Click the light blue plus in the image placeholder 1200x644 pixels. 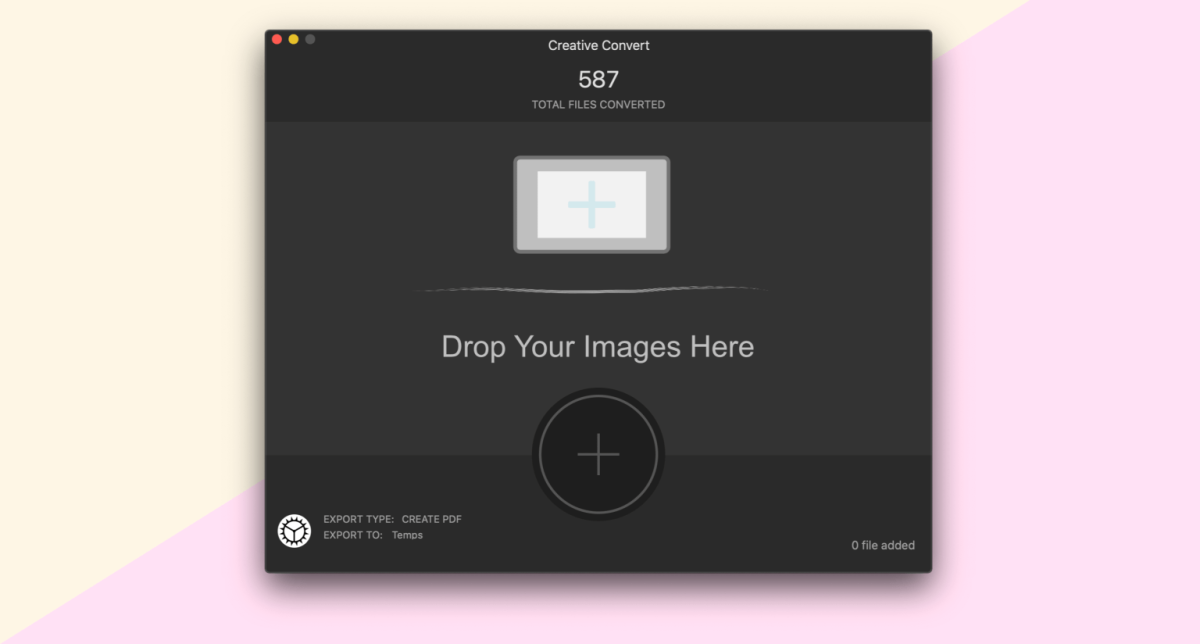tap(591, 204)
